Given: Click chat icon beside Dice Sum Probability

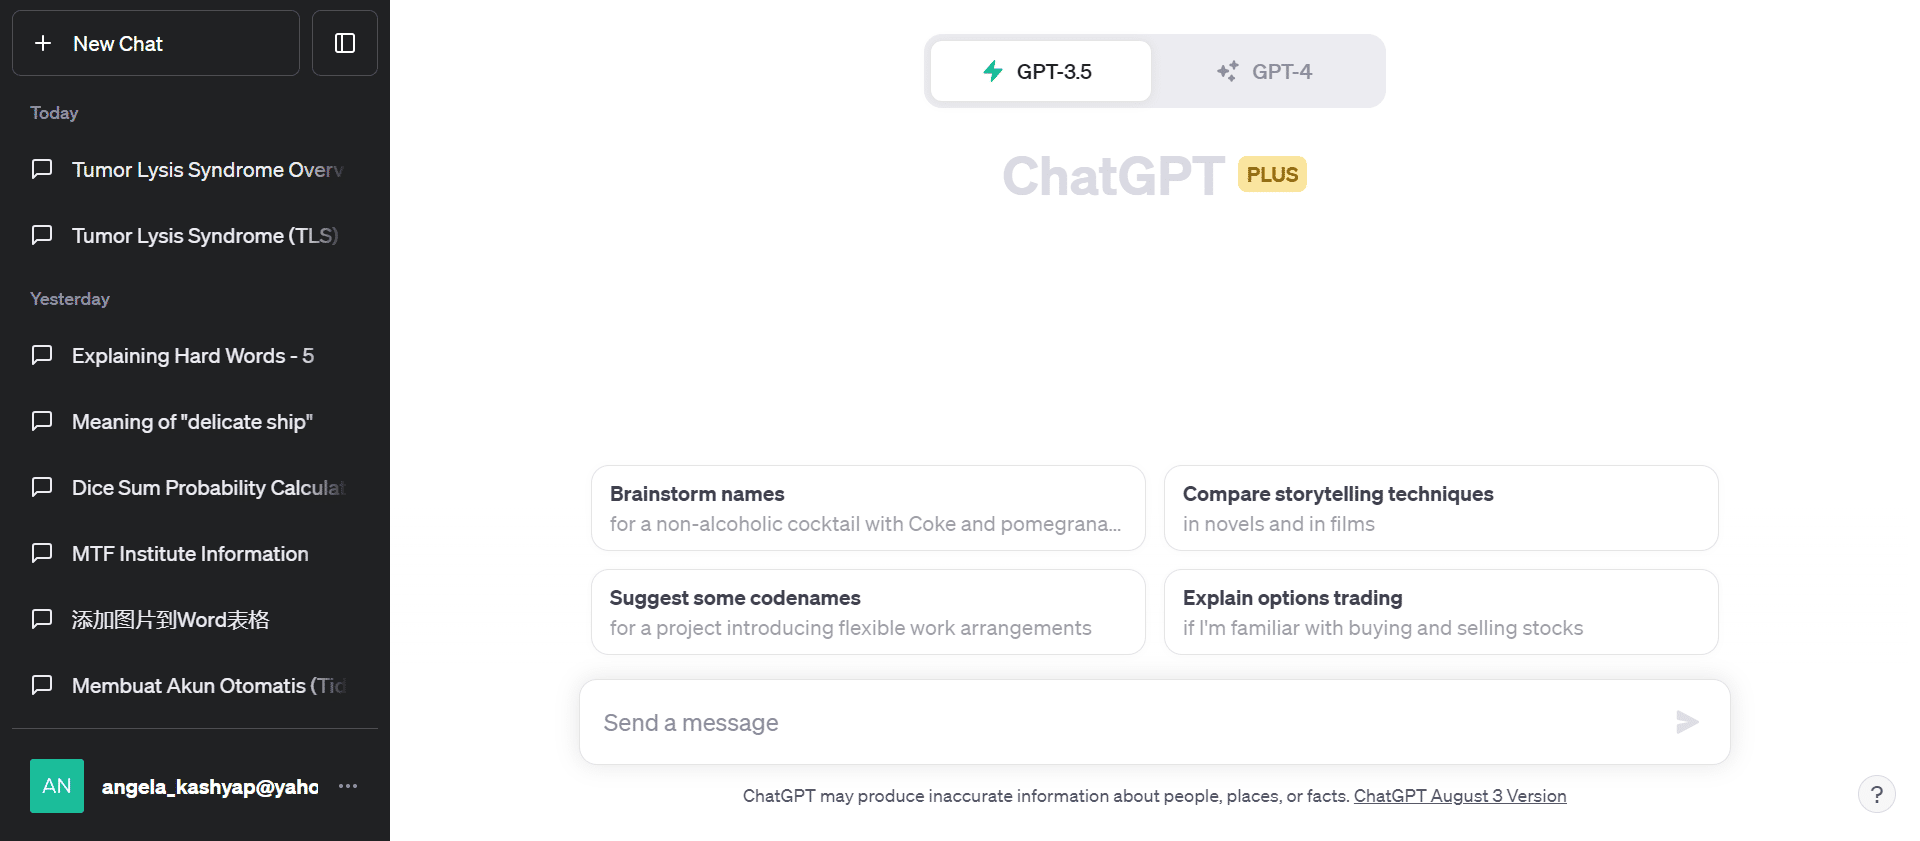Looking at the screenshot, I should pos(42,487).
